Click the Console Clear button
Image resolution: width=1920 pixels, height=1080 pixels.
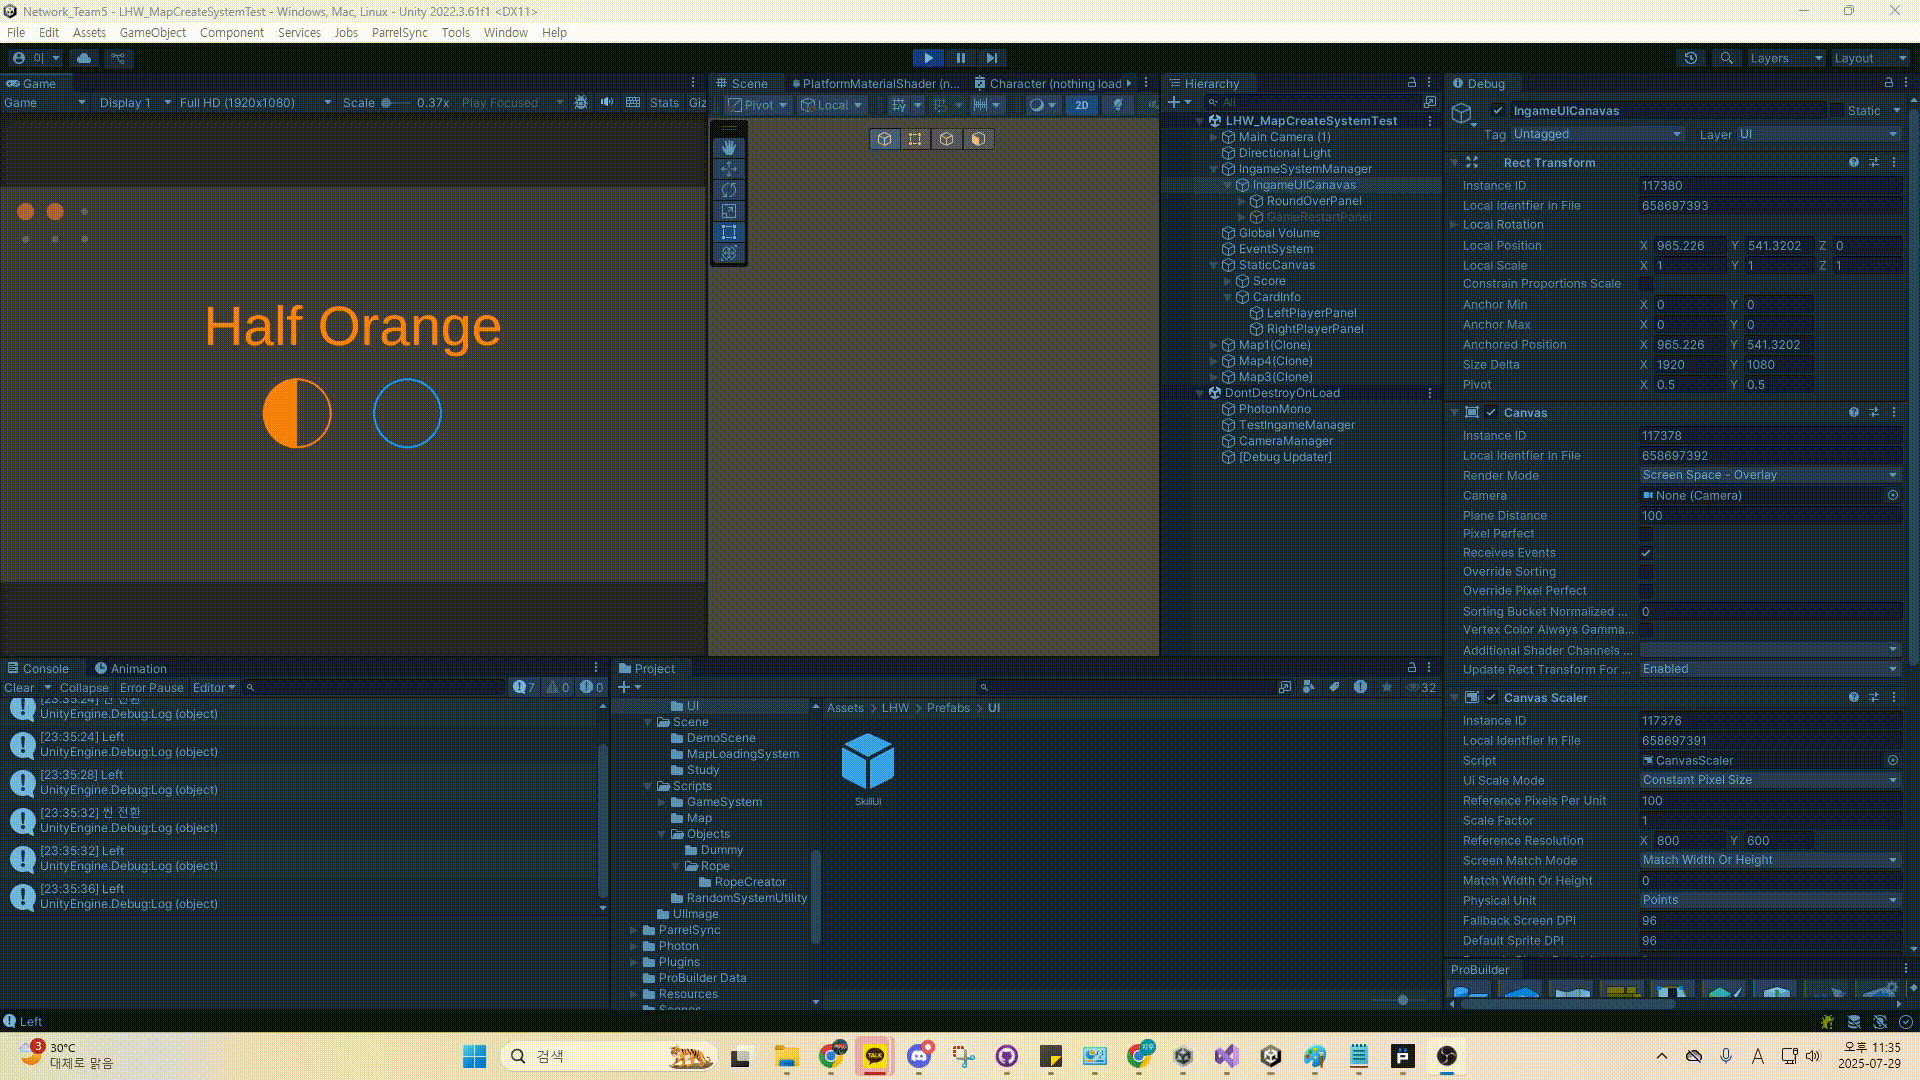19,688
